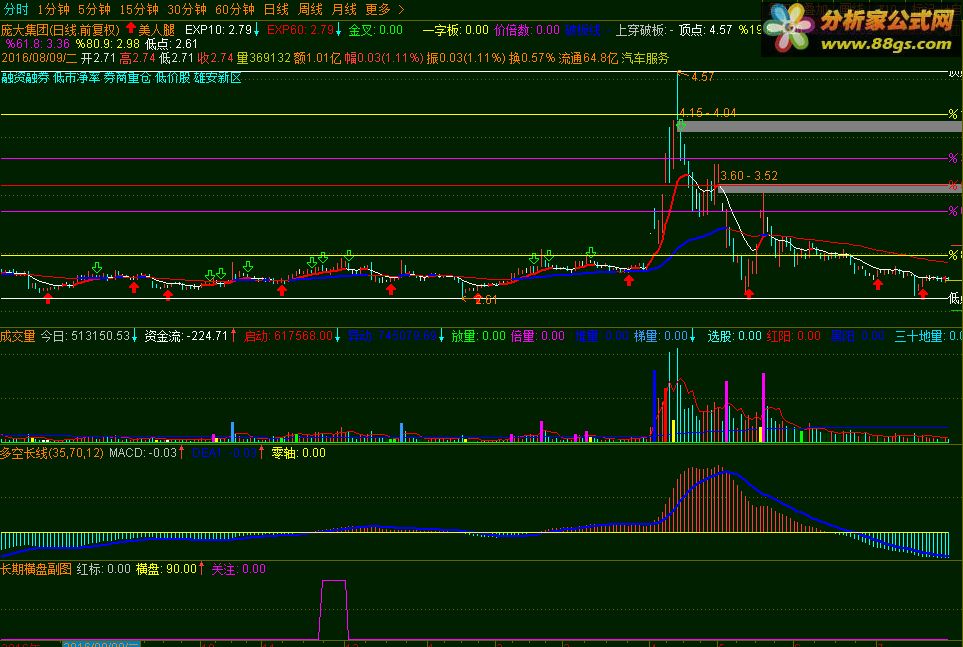Click the 额1.01亿 turnover figure
Image resolution: width=963 pixels, height=647 pixels.
coord(317,58)
